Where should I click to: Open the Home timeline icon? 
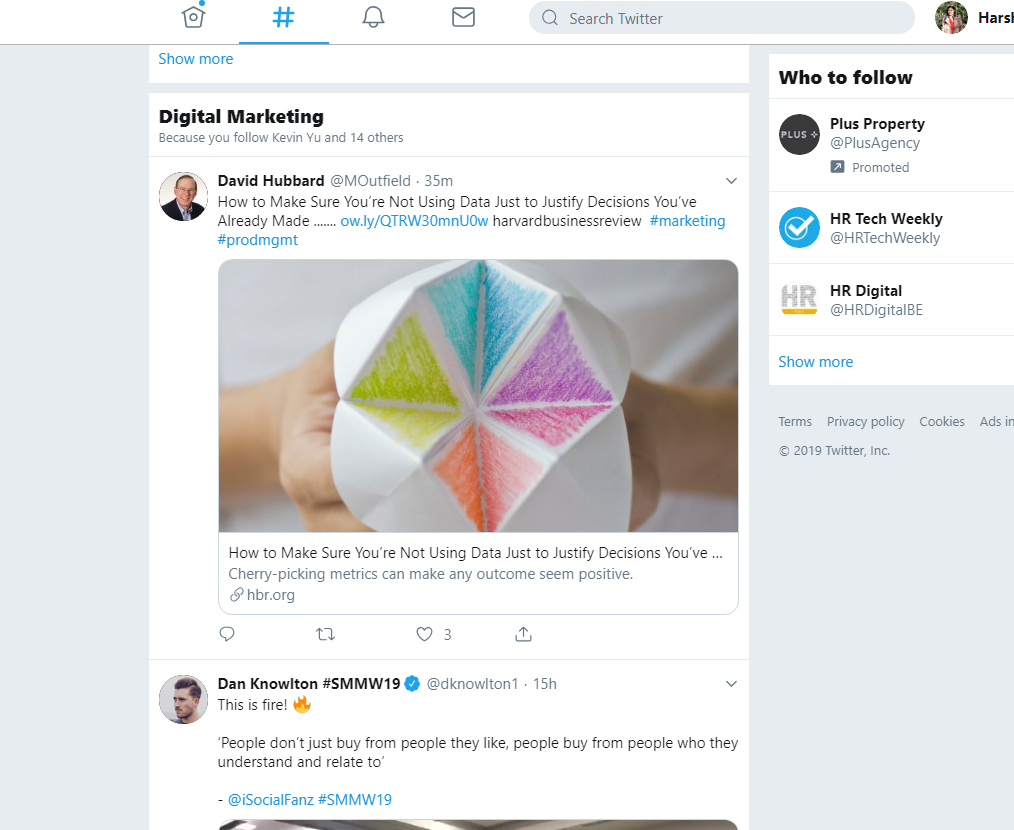pos(193,17)
